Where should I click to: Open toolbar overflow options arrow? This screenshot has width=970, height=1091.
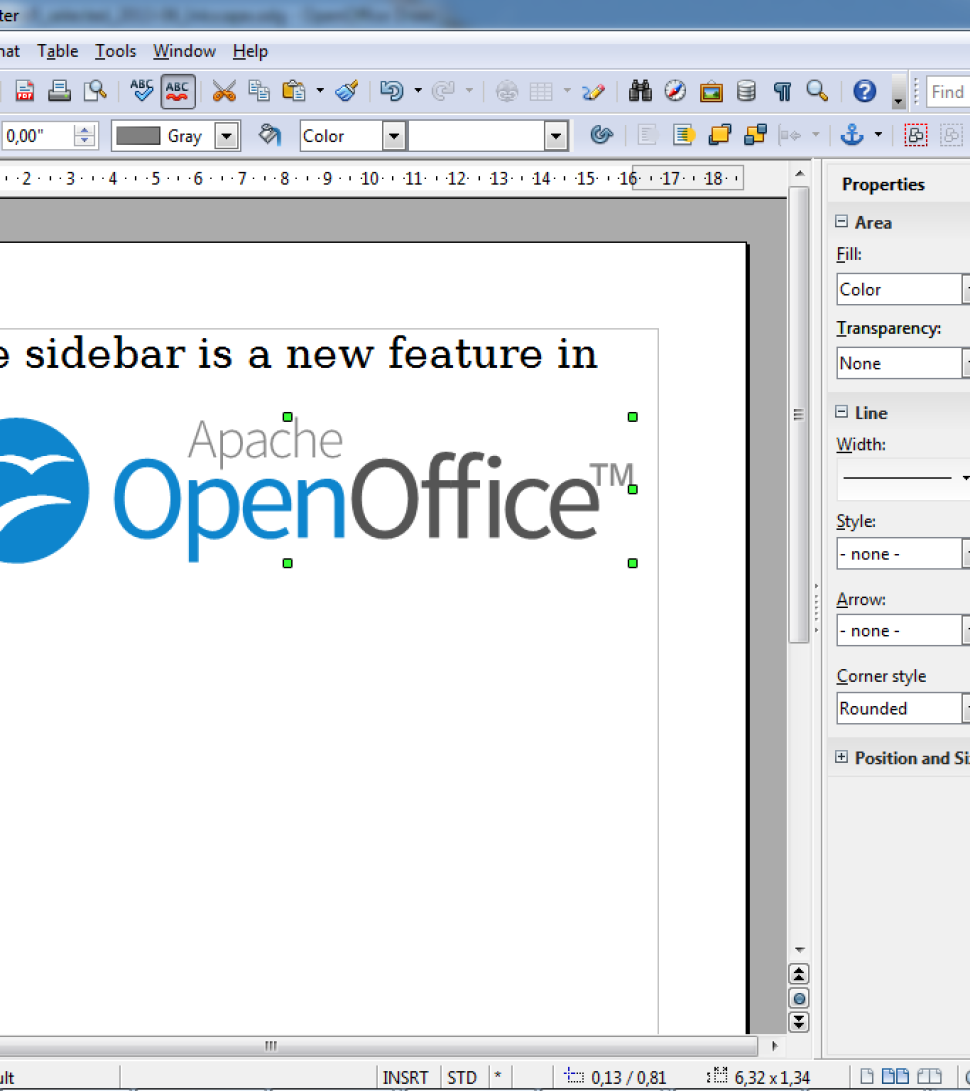tap(898, 92)
